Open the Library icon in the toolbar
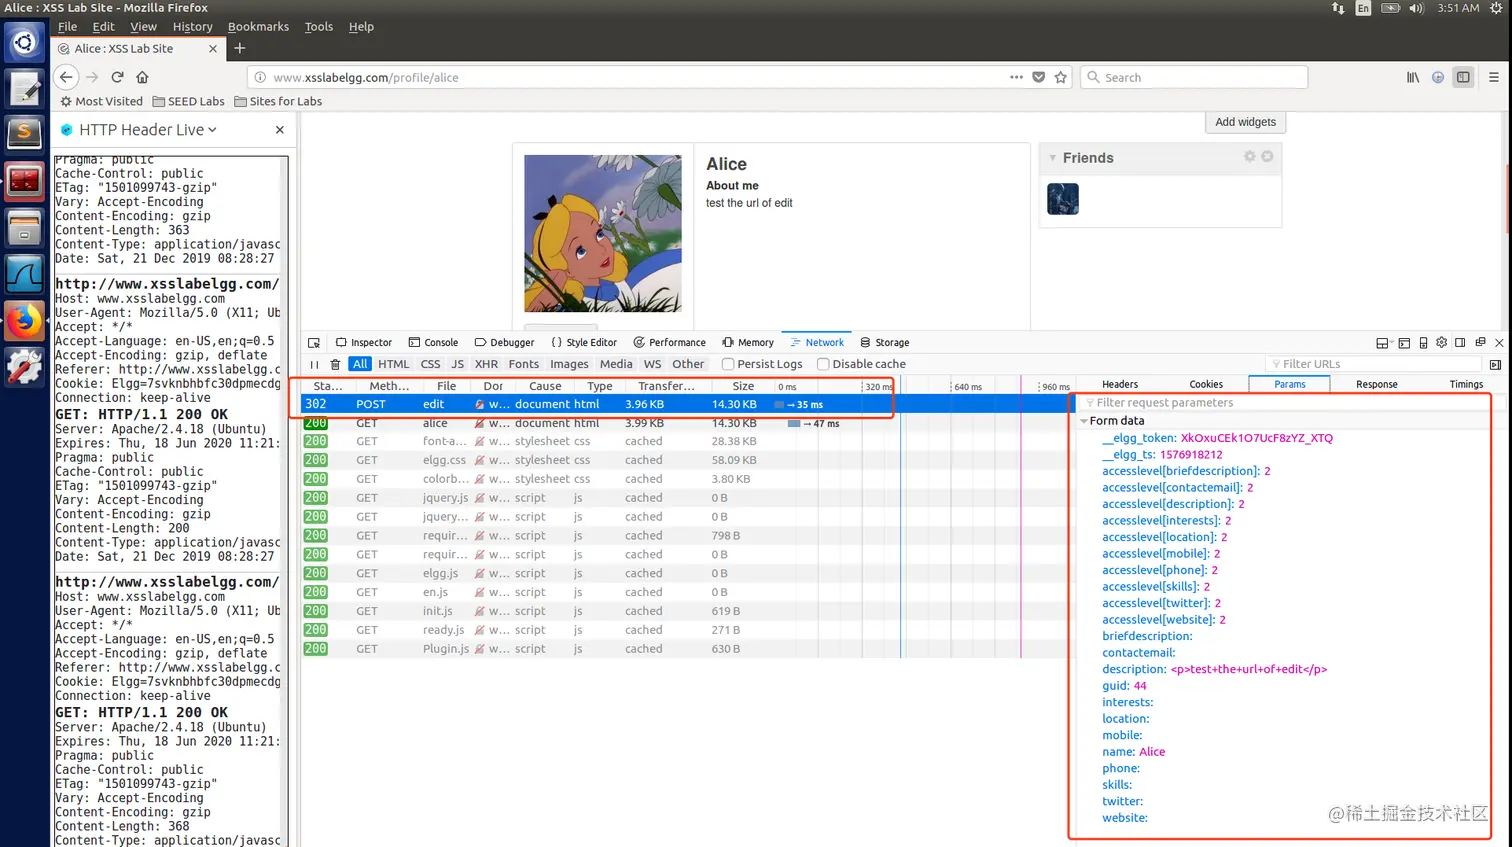This screenshot has width=1512, height=847. point(1413,77)
